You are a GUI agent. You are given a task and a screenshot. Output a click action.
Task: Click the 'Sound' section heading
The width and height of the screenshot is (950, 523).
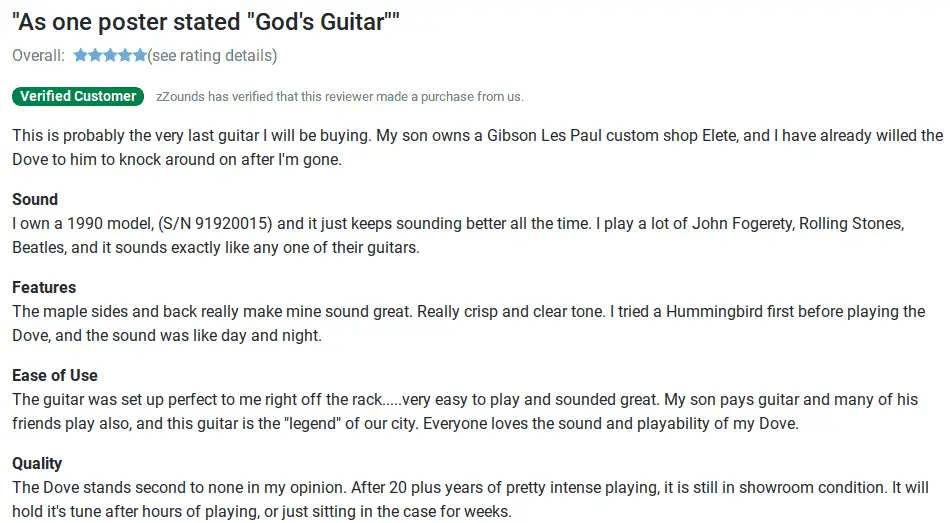click(35, 199)
